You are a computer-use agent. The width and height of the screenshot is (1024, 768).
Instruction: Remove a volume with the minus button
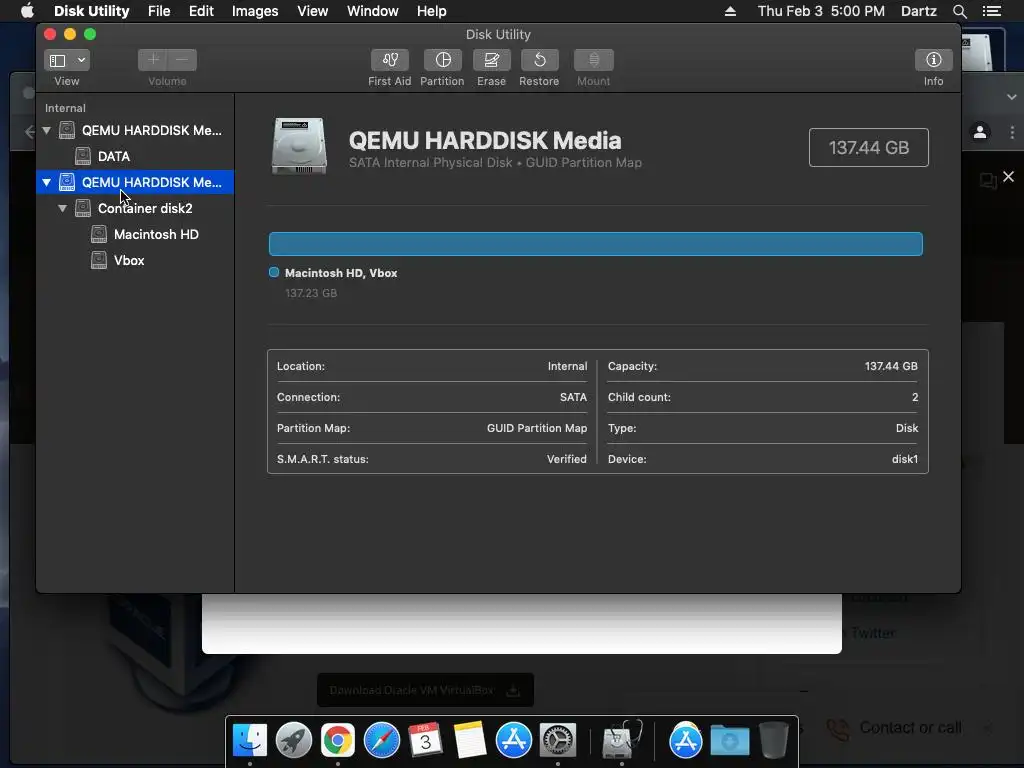(x=182, y=60)
